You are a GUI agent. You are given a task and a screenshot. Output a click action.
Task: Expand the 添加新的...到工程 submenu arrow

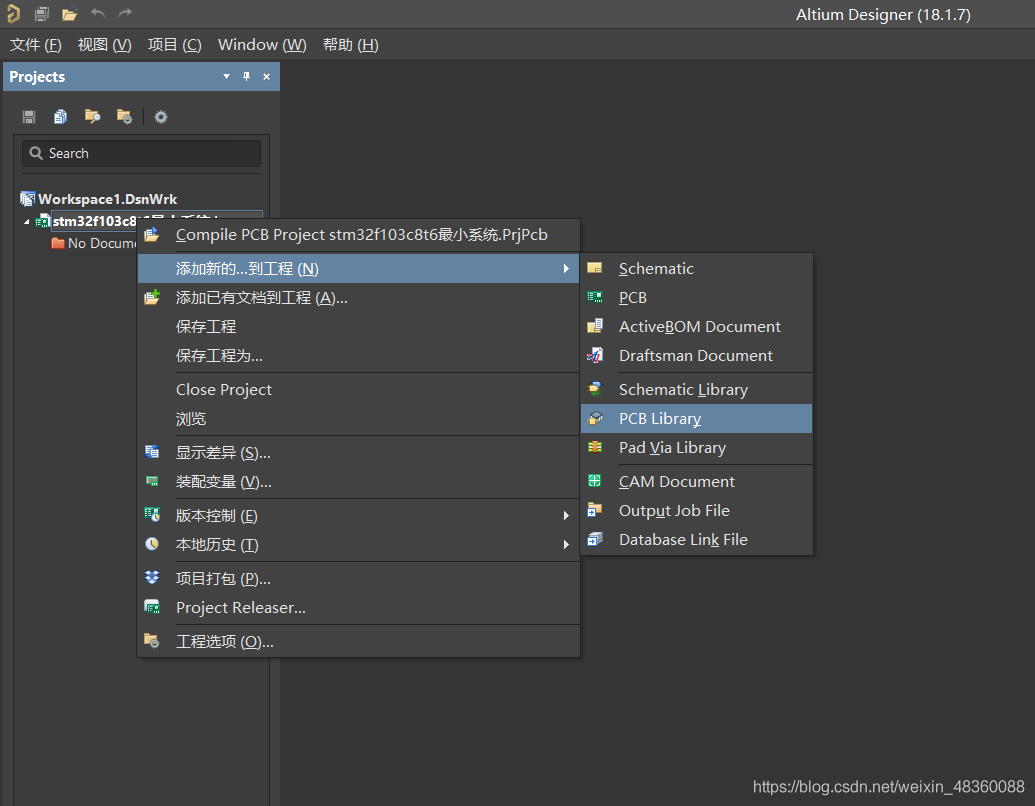pyautogui.click(x=566, y=269)
